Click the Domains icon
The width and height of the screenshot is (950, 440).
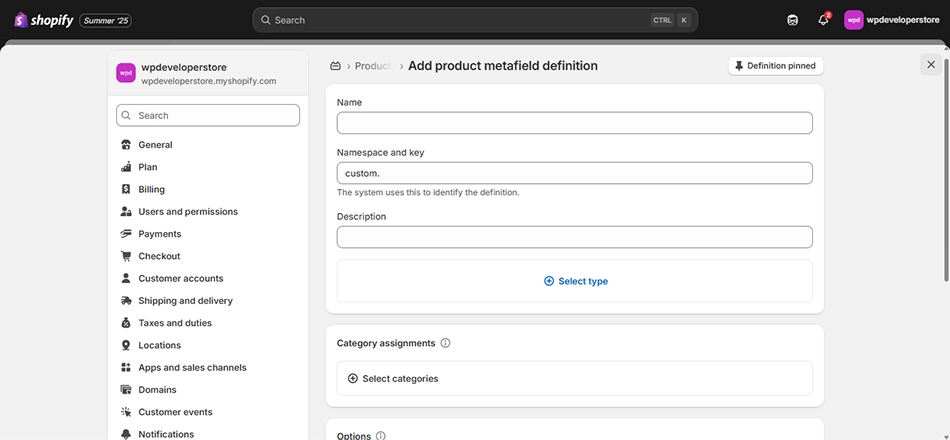point(126,390)
